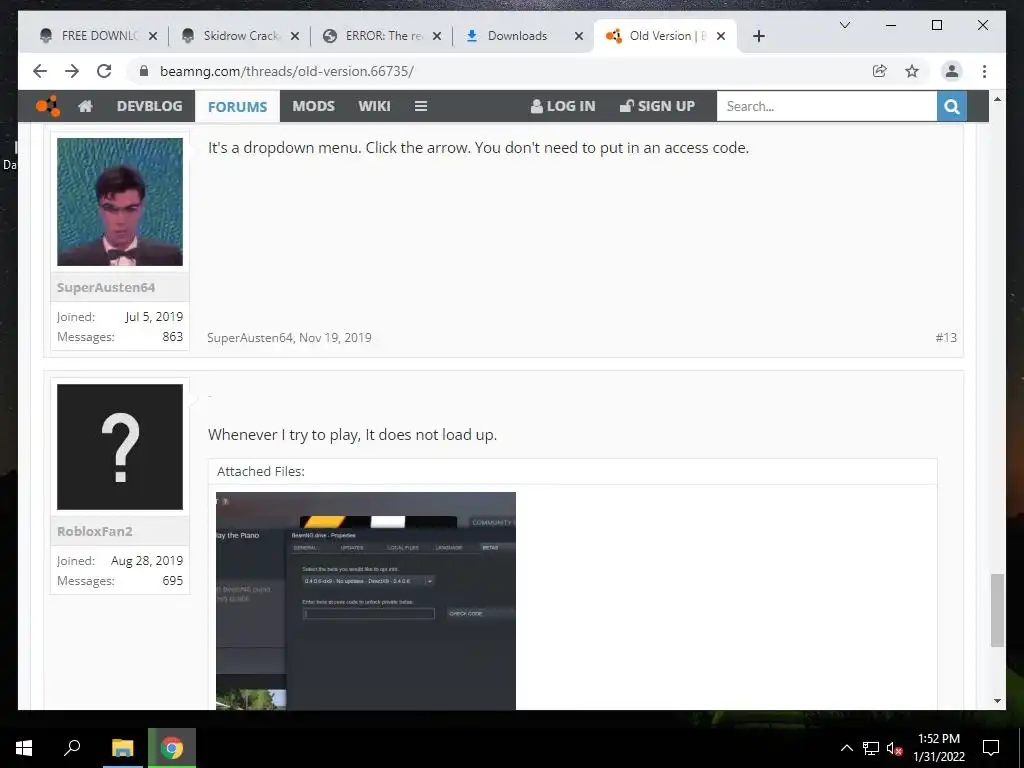Select the FORUMS navigation tab
The image size is (1024, 768).
[237, 106]
